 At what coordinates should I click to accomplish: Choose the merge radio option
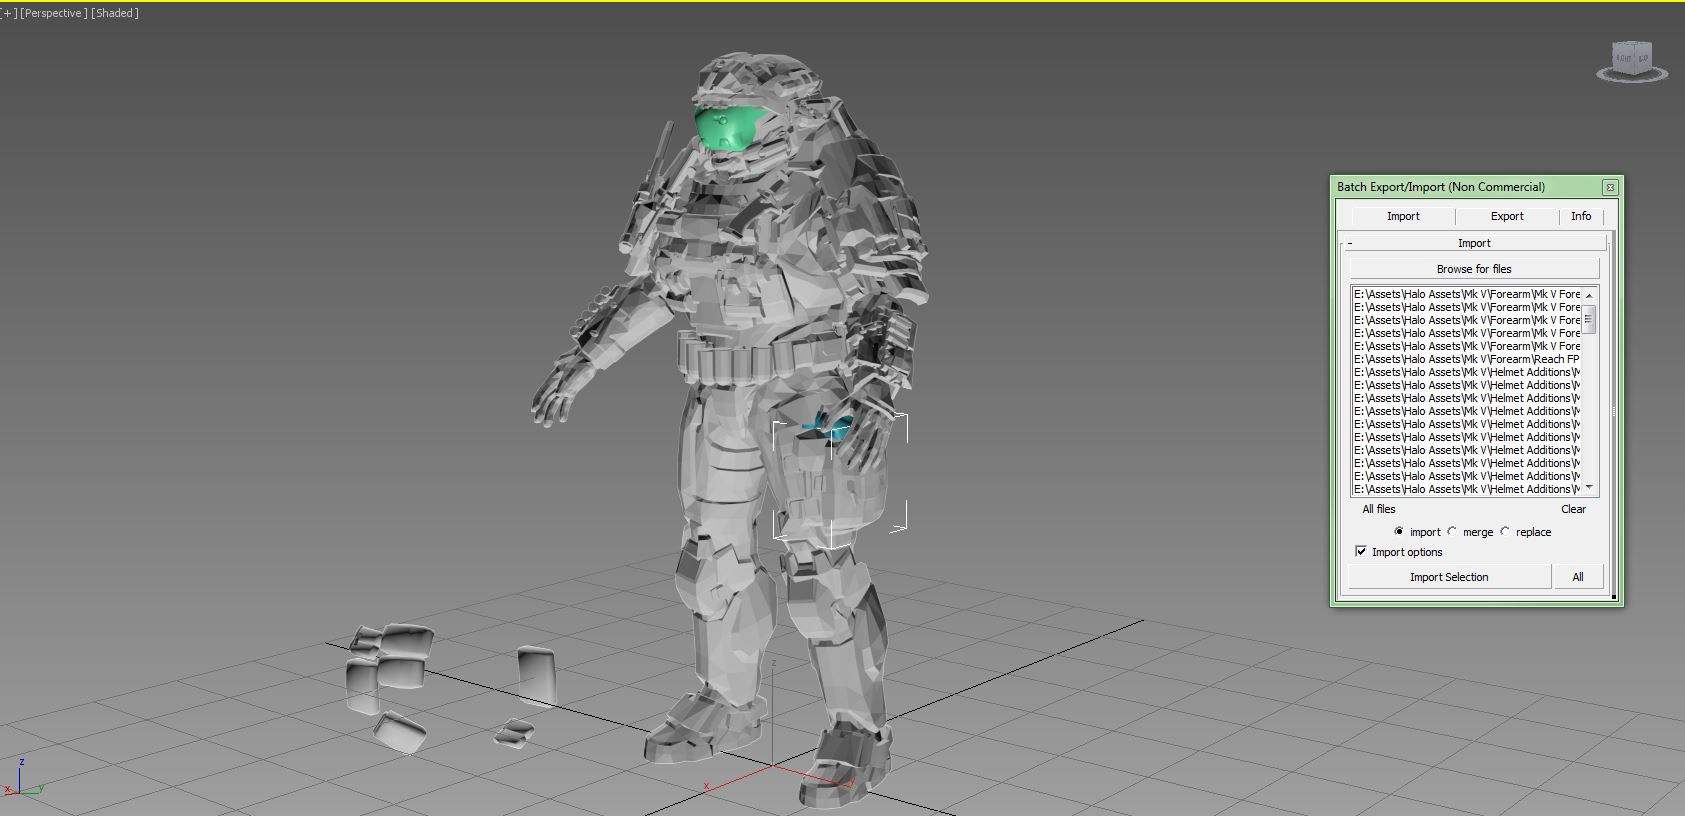click(1452, 532)
